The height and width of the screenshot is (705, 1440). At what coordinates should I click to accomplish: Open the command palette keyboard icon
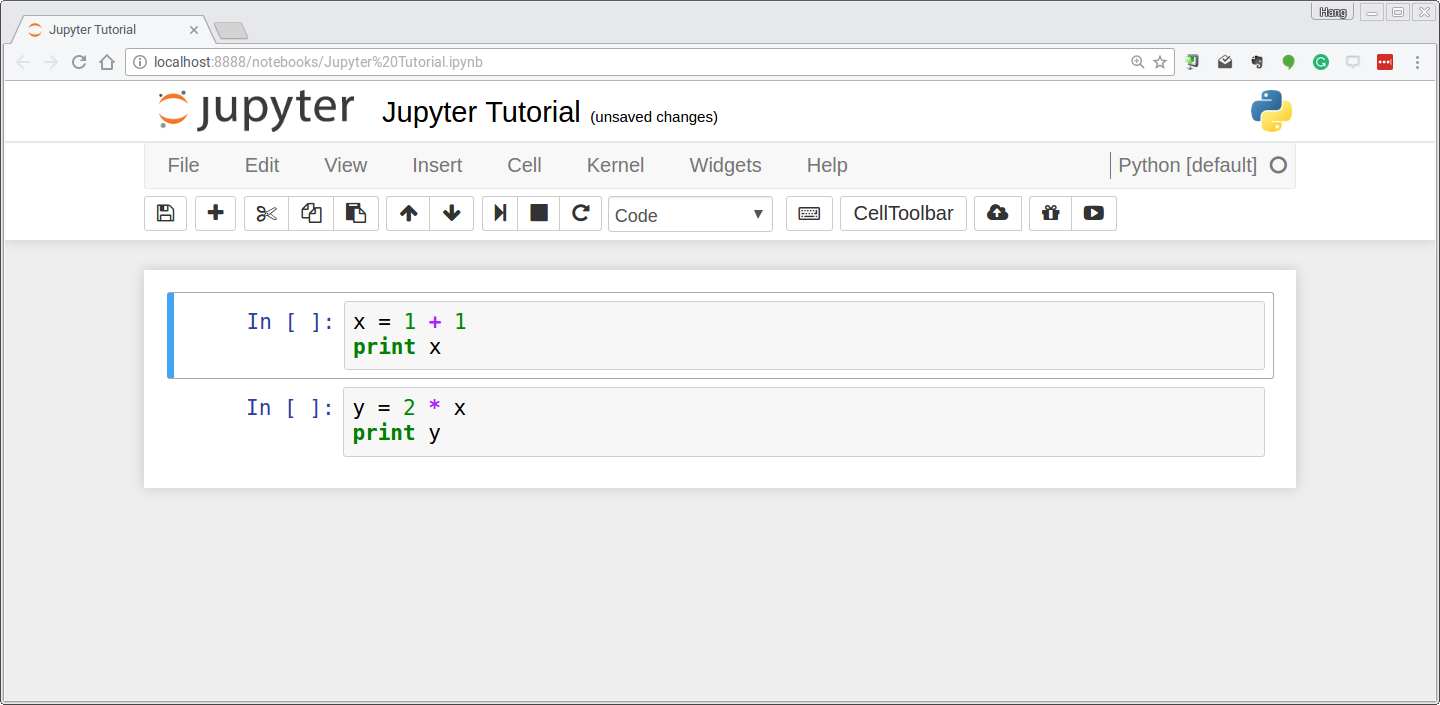809,213
